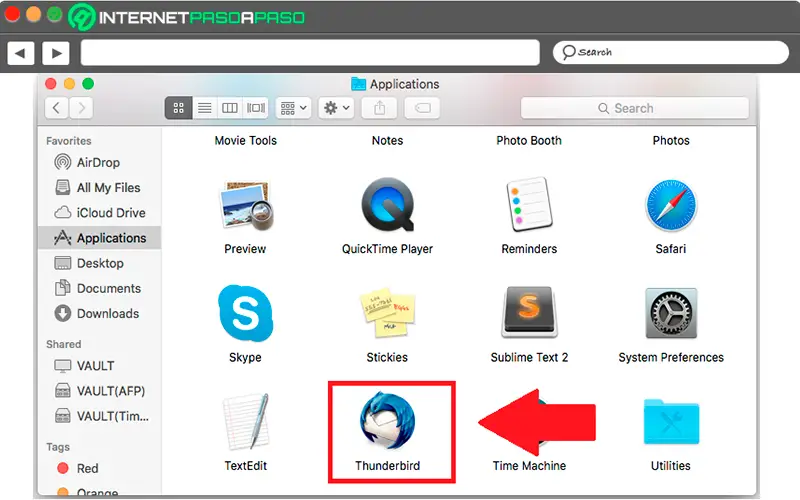Open the Thunderbird mail app icon

[387, 420]
